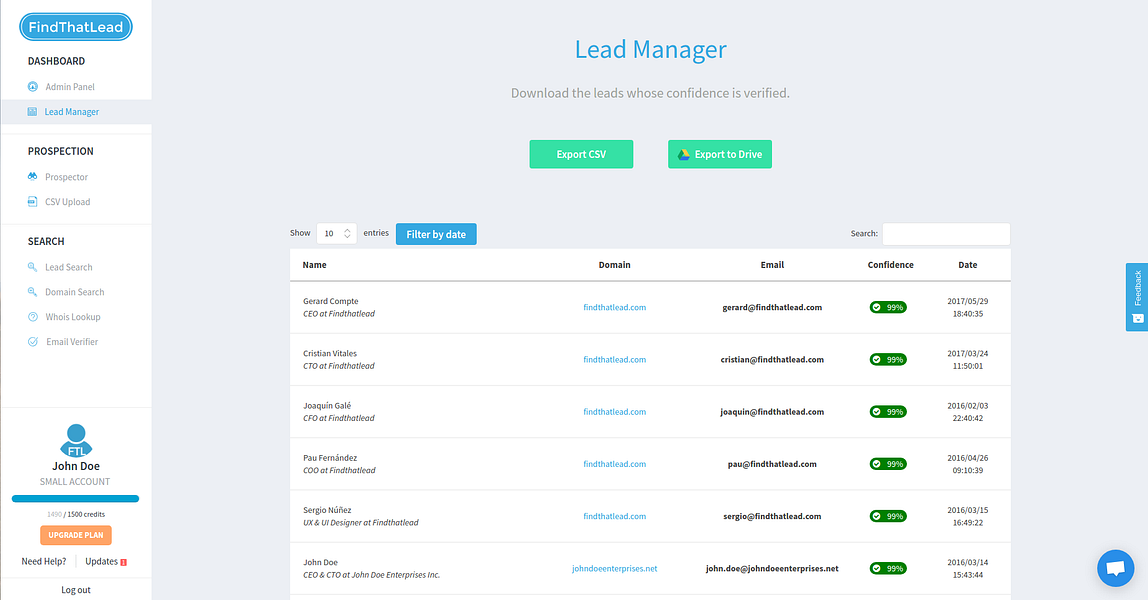
Task: Click the Export CSV button
Action: click(581, 154)
